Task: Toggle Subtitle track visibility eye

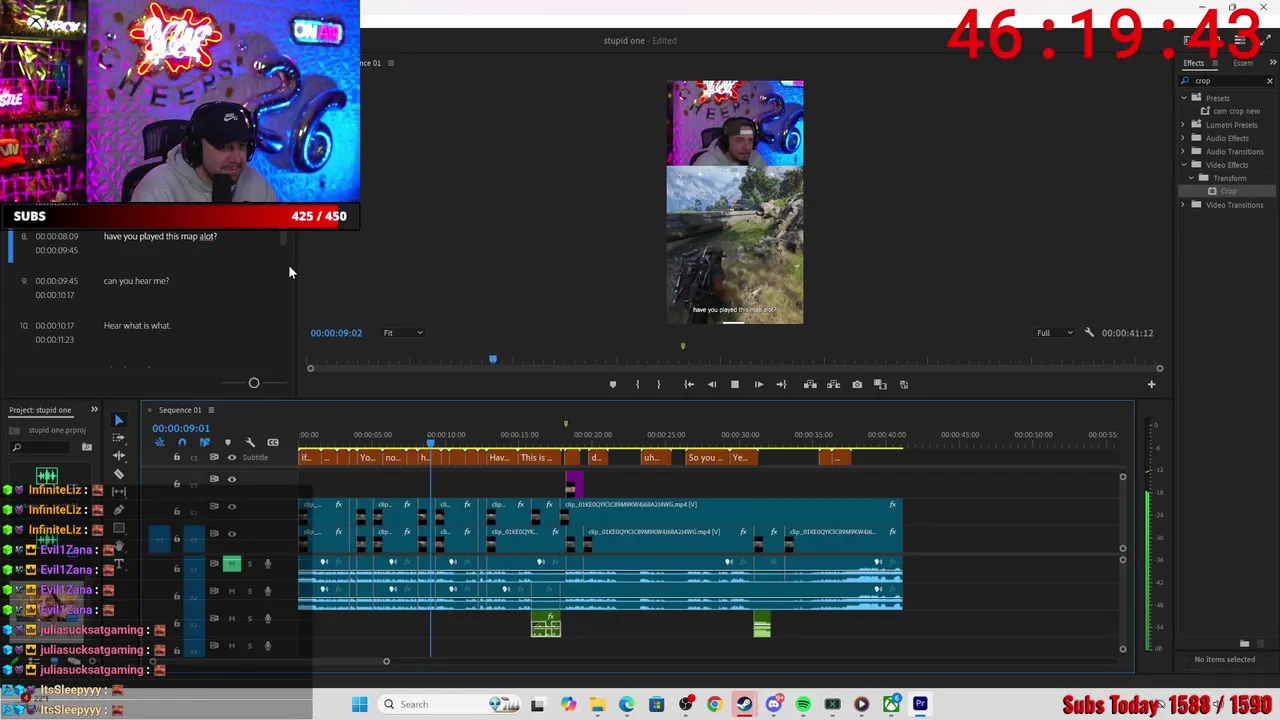Action: tap(232, 457)
